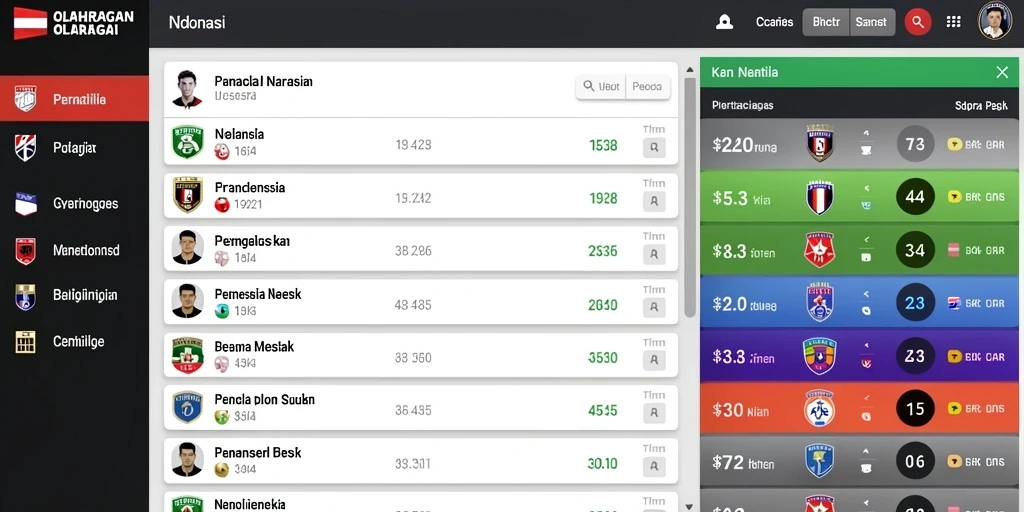The width and height of the screenshot is (1024, 512).
Task: Click the Uect search button in list header
Action: tap(601, 86)
